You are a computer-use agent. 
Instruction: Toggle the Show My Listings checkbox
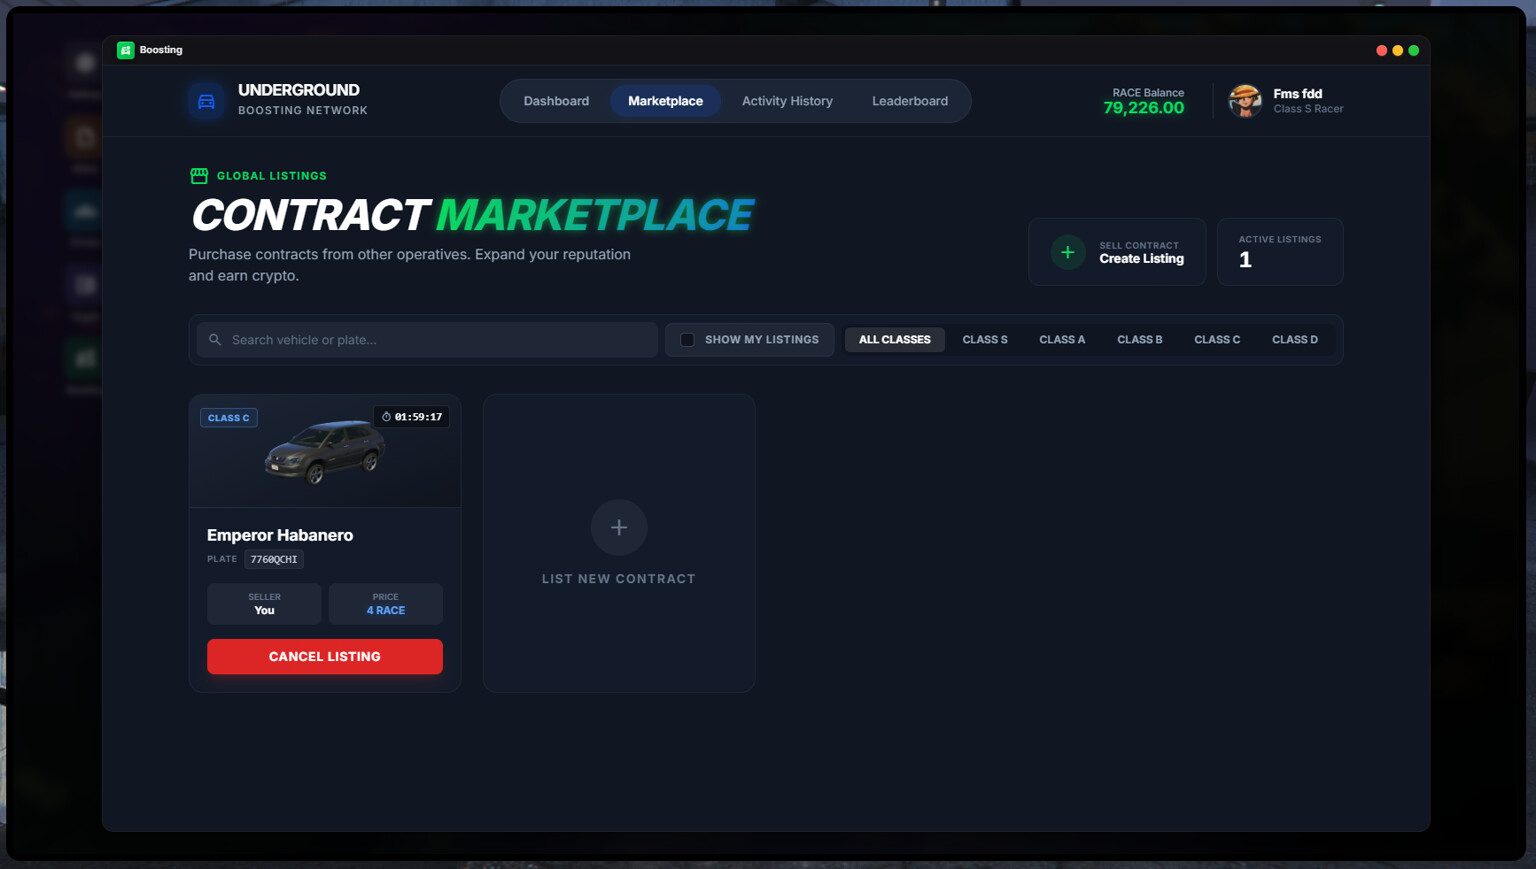coord(687,340)
